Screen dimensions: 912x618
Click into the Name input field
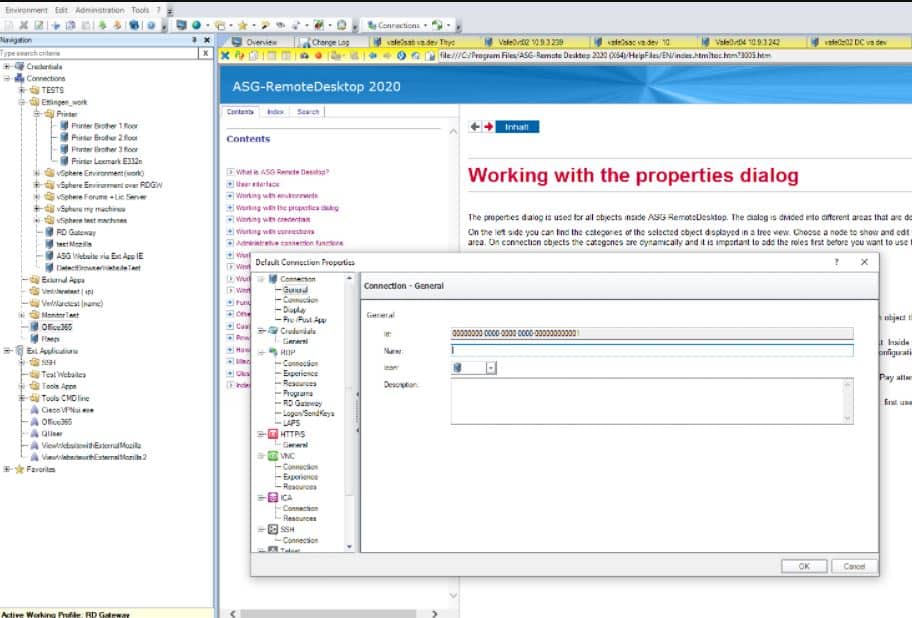coord(651,351)
